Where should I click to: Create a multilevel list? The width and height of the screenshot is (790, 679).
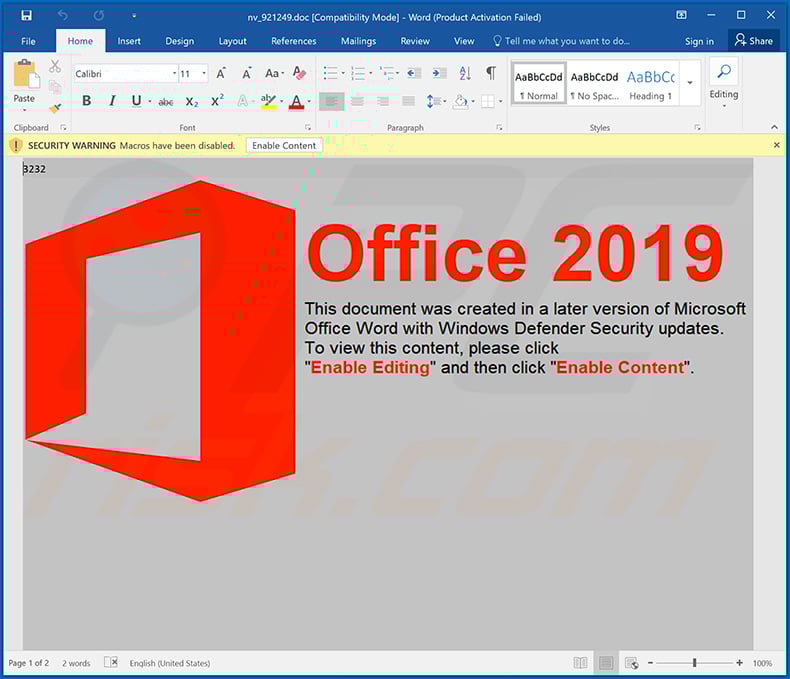[x=386, y=74]
